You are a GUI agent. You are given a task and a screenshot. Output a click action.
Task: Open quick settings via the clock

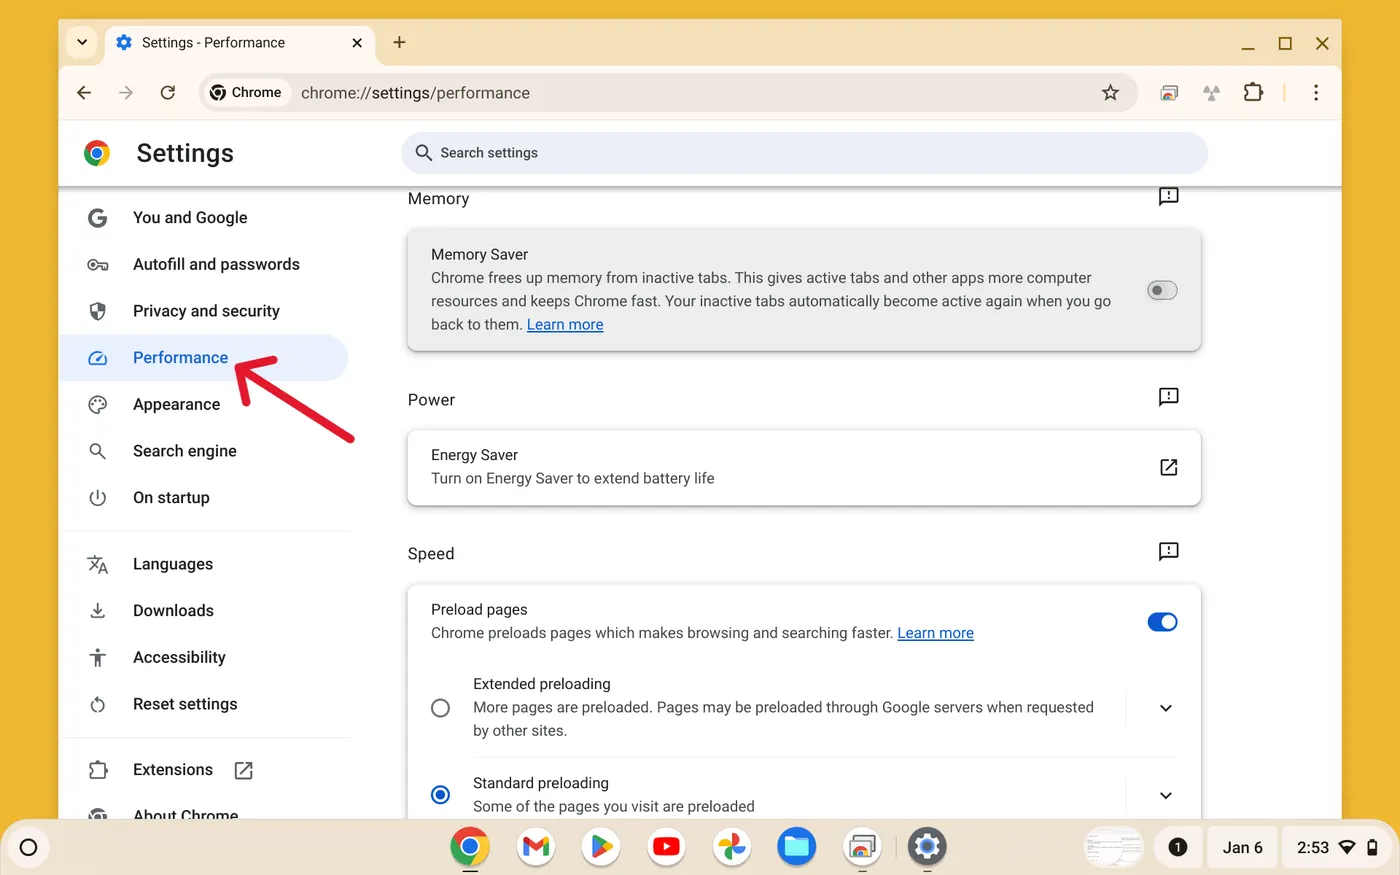pos(1337,848)
